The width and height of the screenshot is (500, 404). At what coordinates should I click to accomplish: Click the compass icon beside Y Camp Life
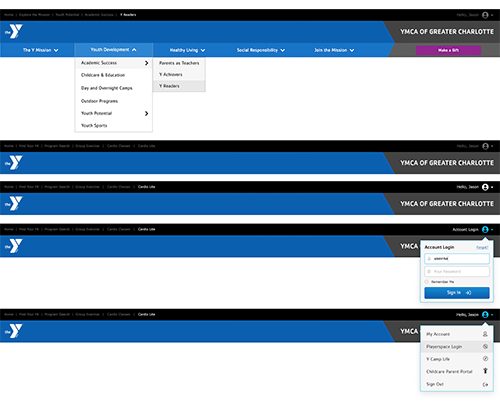(485, 359)
